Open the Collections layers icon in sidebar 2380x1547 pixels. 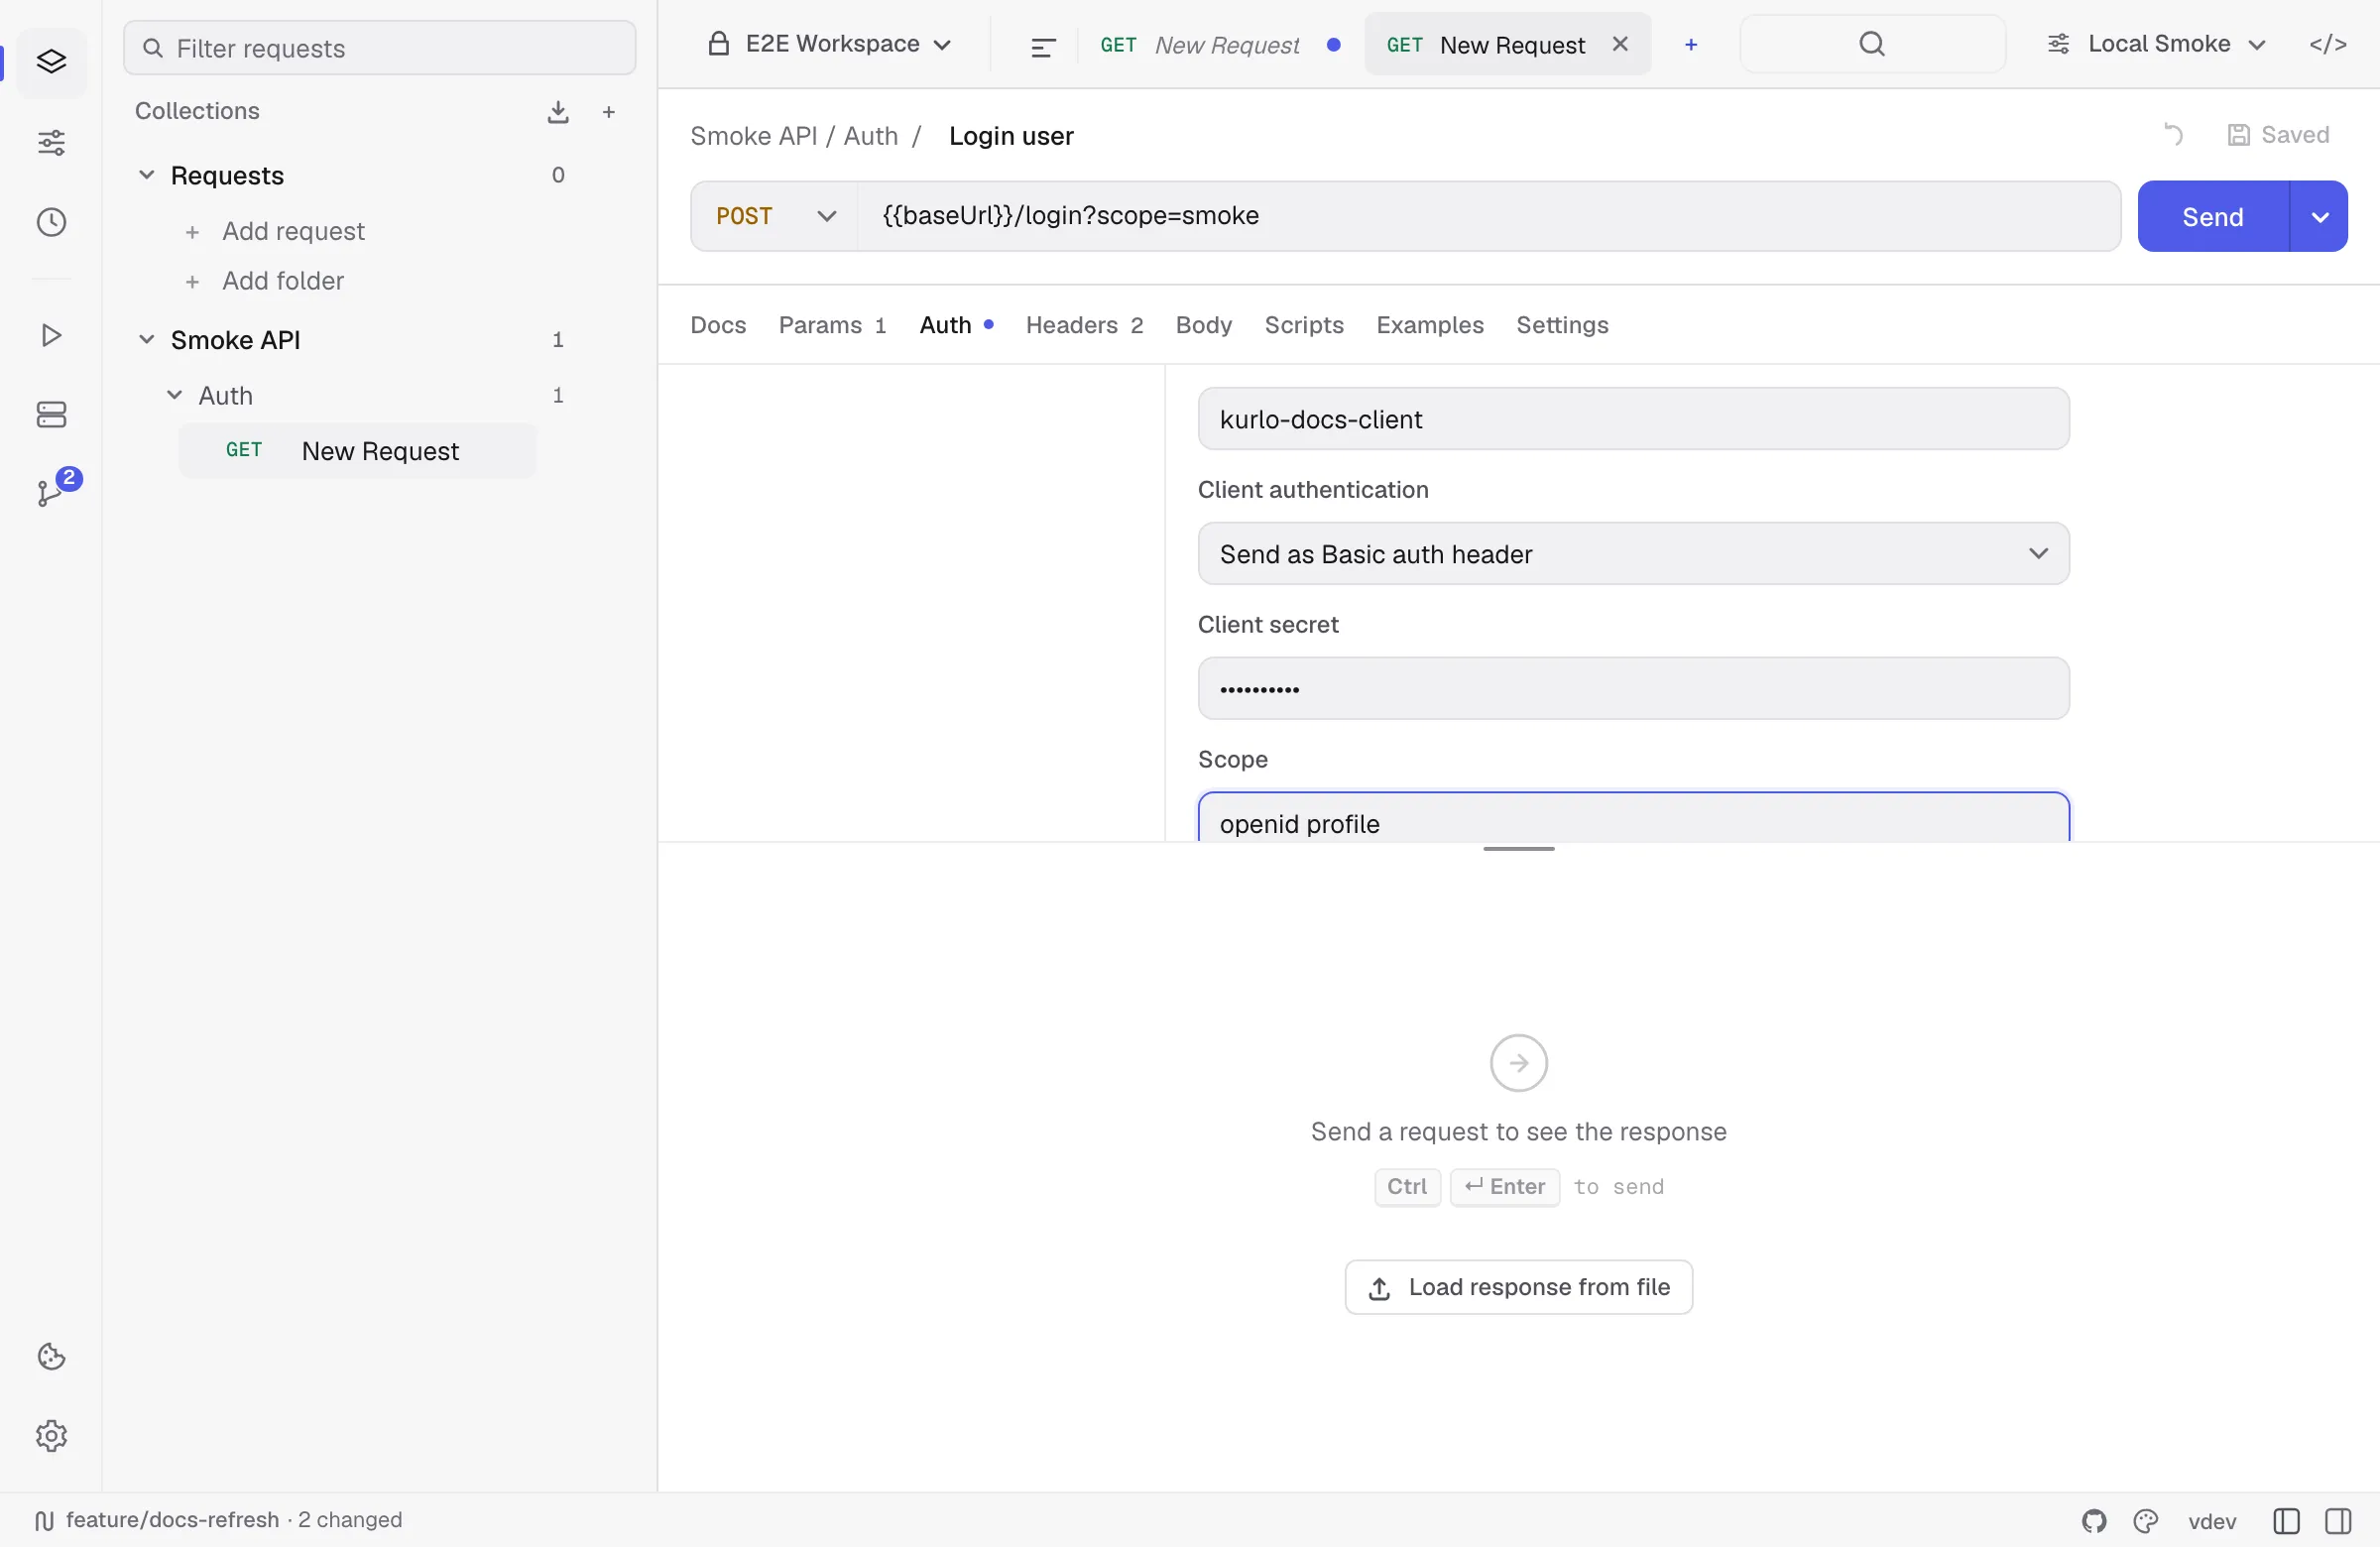pos(51,62)
